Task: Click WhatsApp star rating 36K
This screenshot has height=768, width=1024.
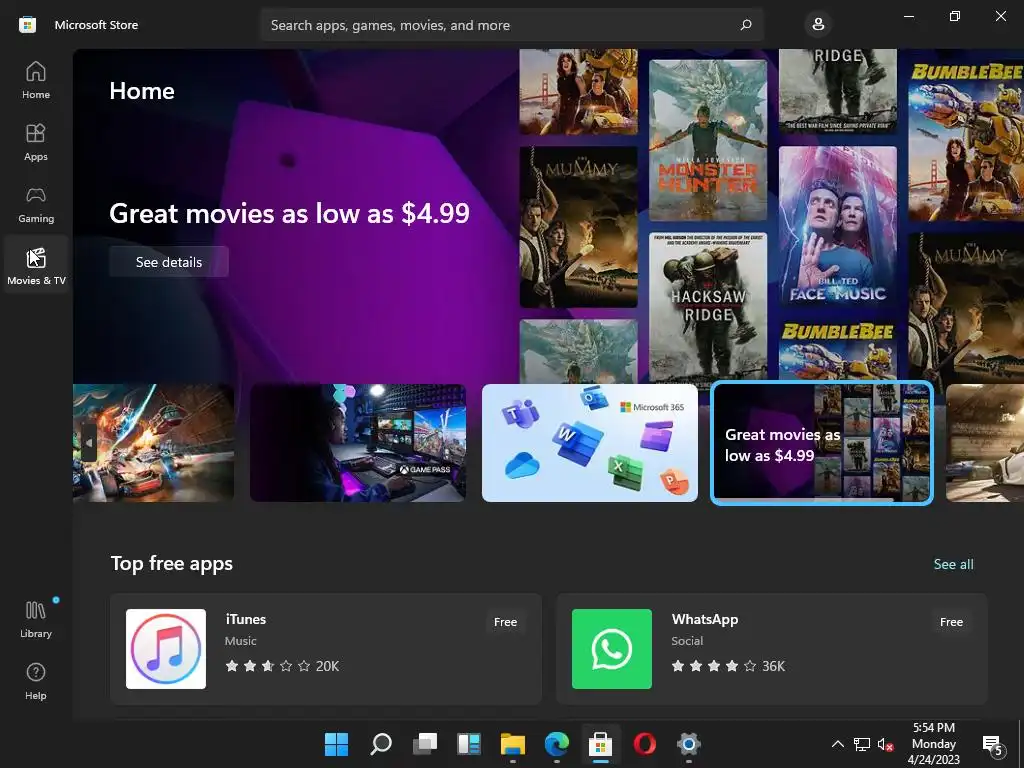Action: [728, 666]
